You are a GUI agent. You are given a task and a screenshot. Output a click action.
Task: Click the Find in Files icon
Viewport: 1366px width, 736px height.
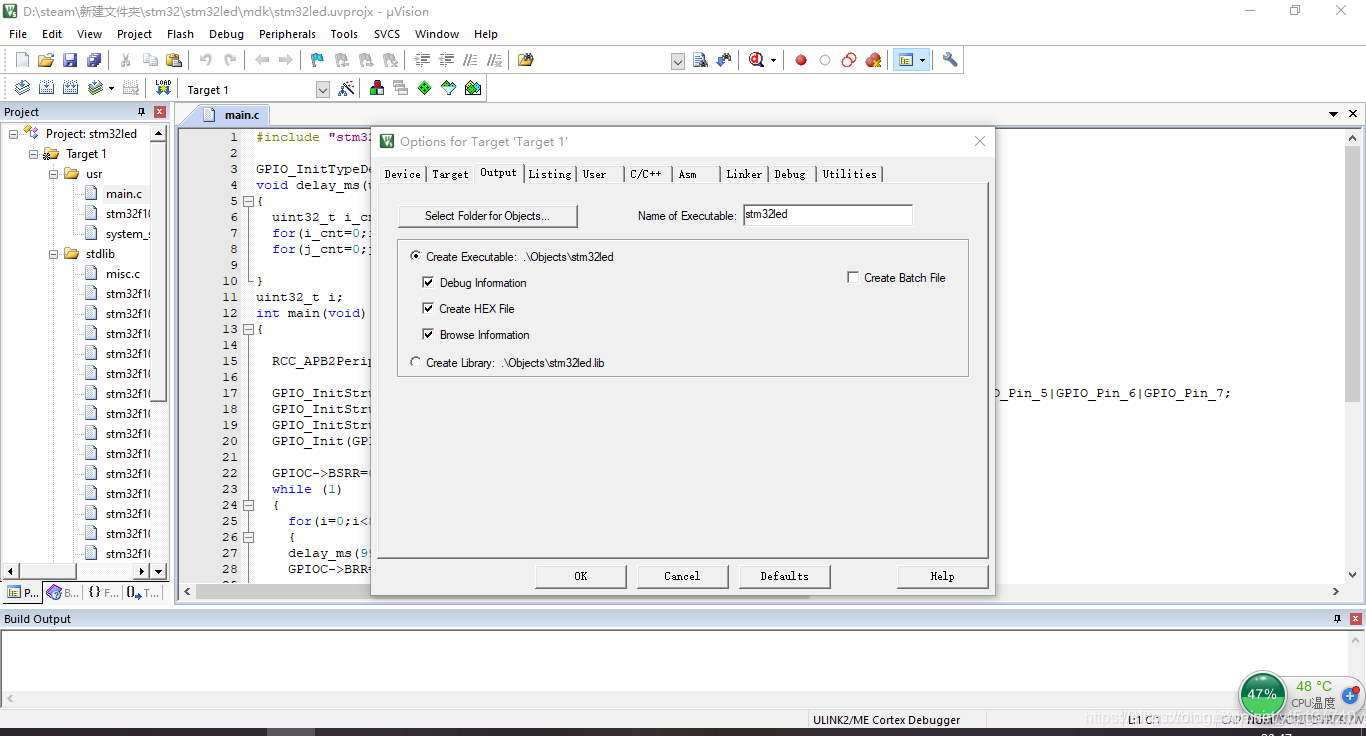click(700, 60)
